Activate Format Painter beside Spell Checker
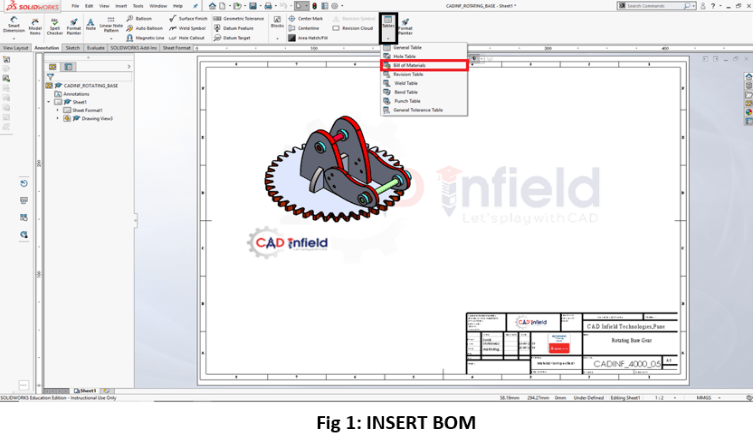 pyautogui.click(x=73, y=26)
